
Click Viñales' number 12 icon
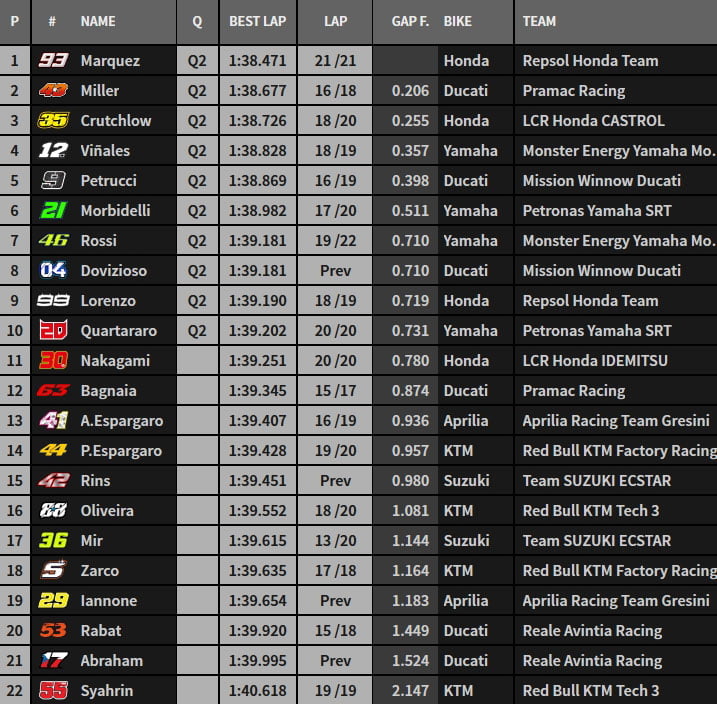pyautogui.click(x=53, y=151)
